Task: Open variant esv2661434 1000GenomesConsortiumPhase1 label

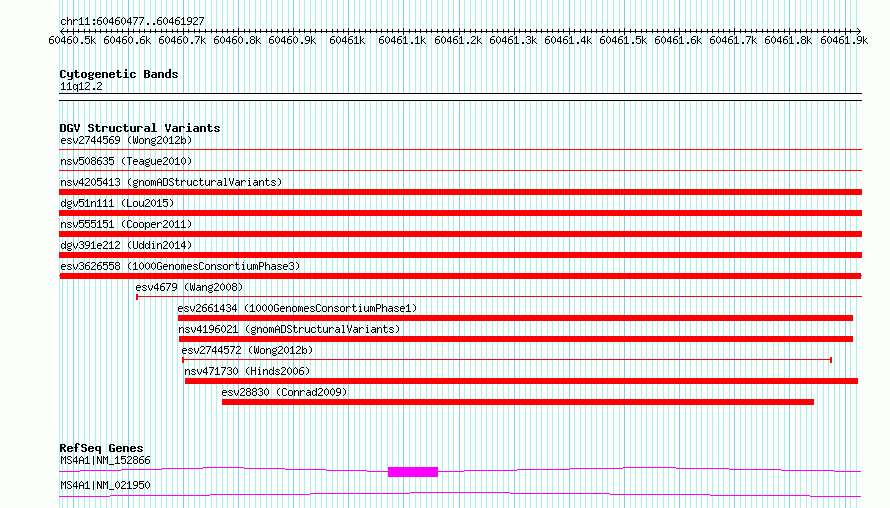Action: [297, 308]
